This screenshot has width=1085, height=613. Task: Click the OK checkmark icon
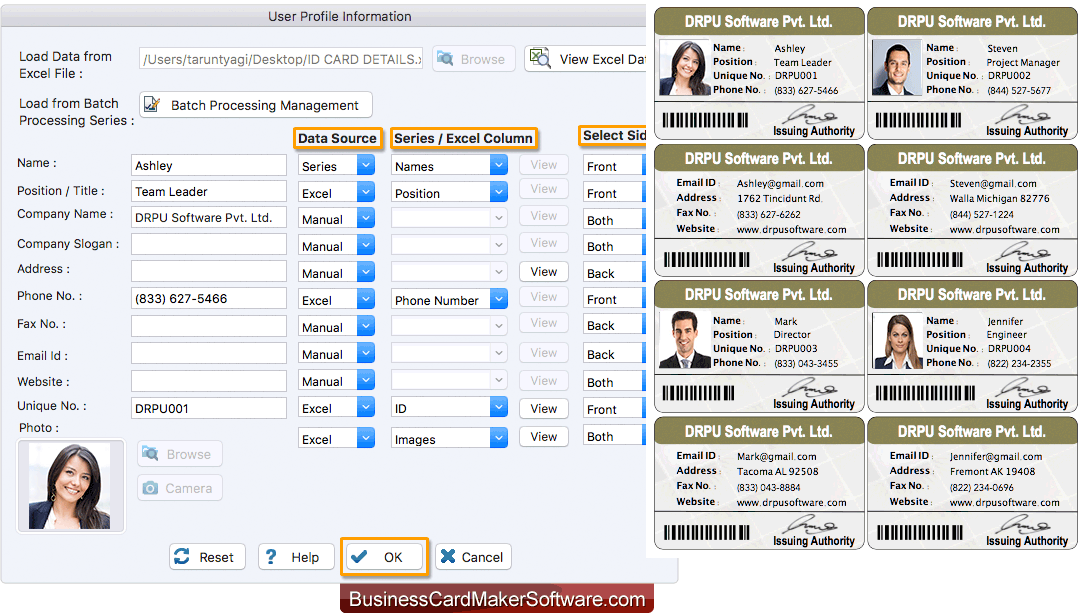pos(358,556)
